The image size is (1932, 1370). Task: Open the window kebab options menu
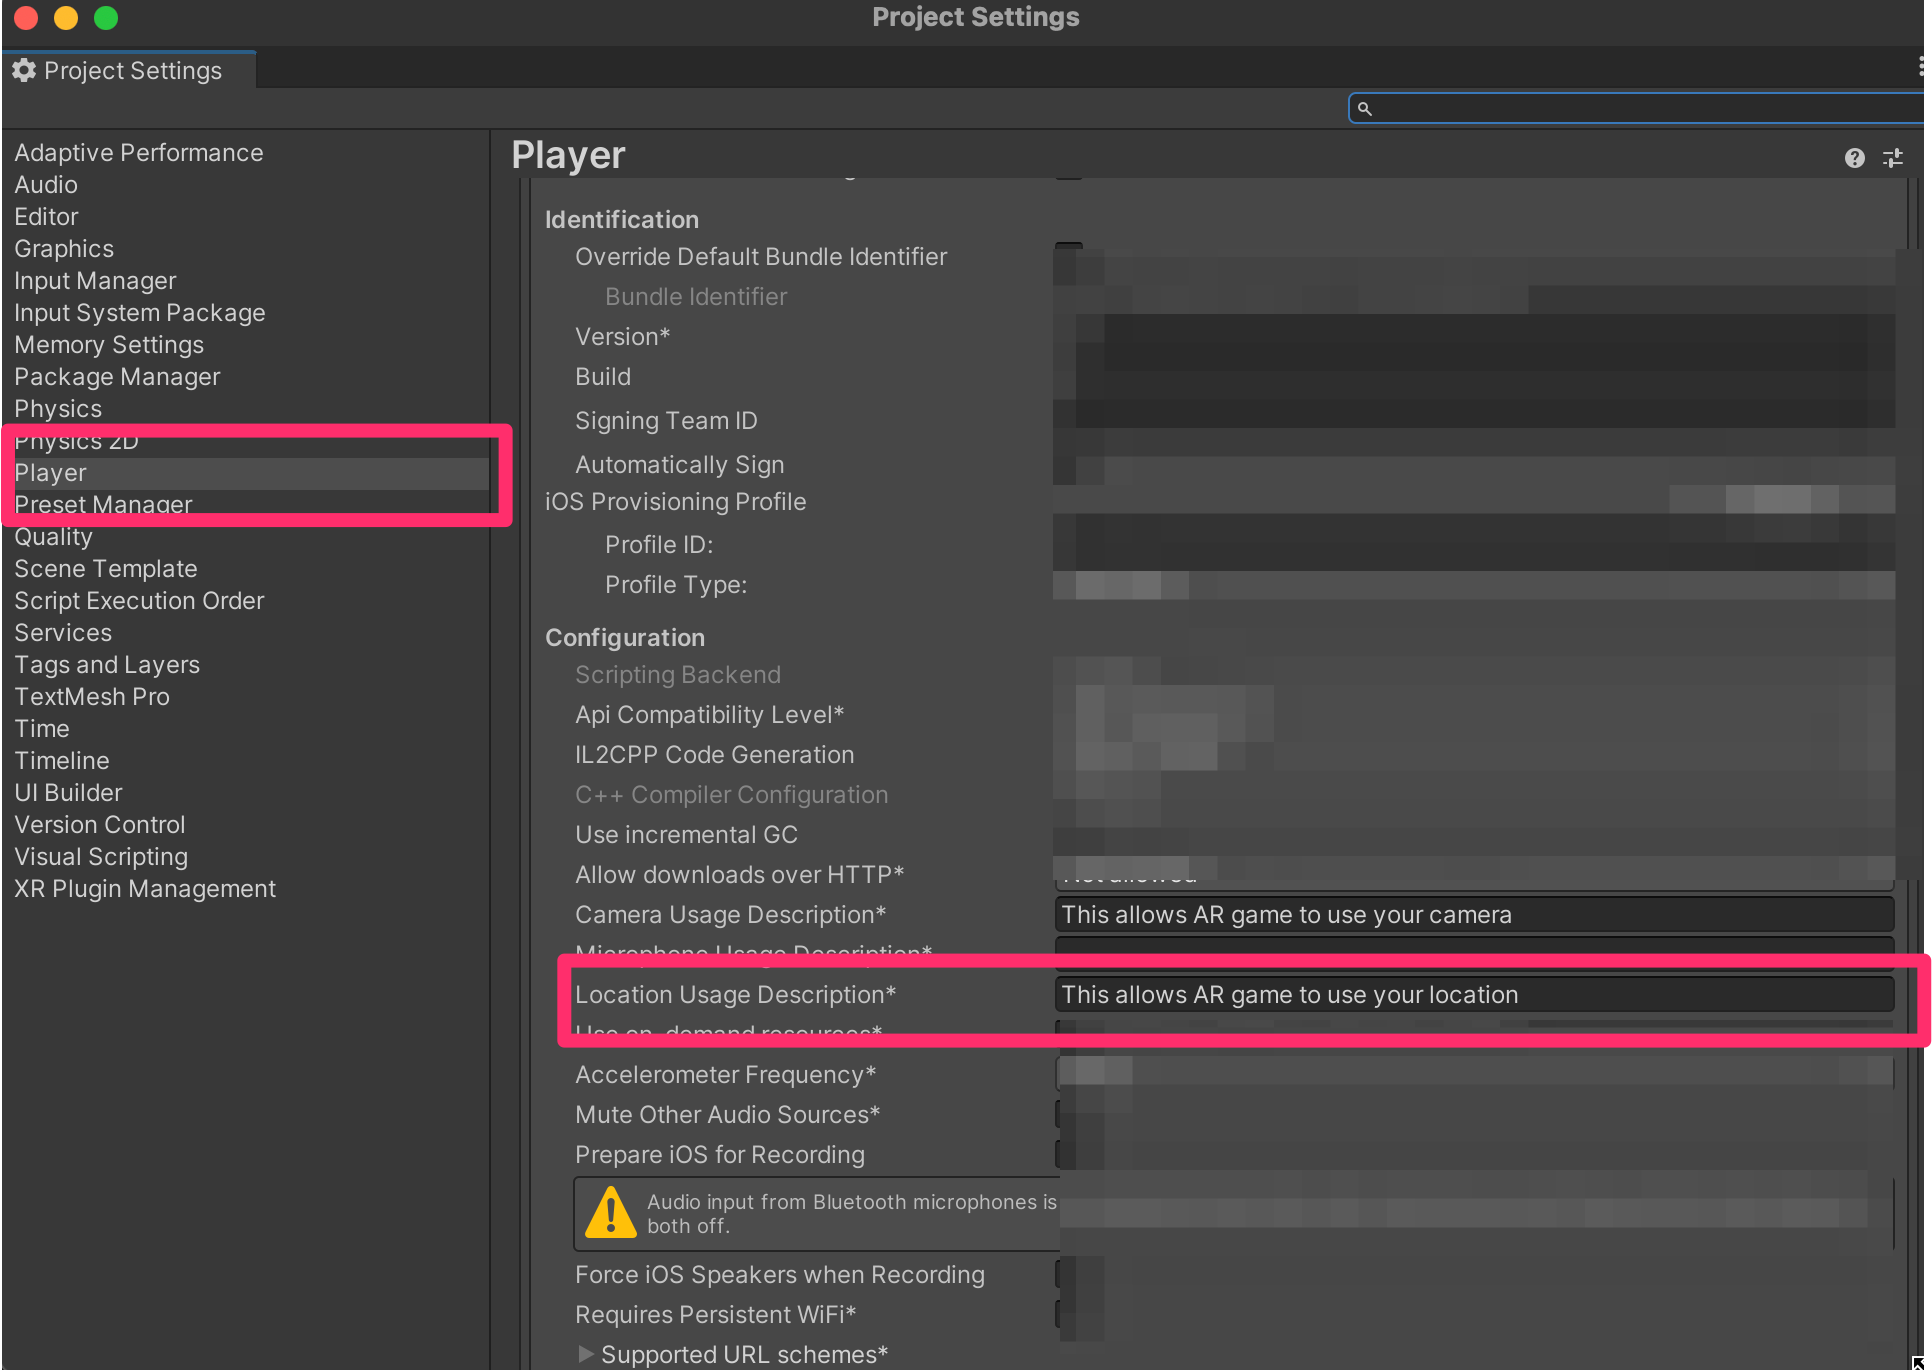point(1921,67)
